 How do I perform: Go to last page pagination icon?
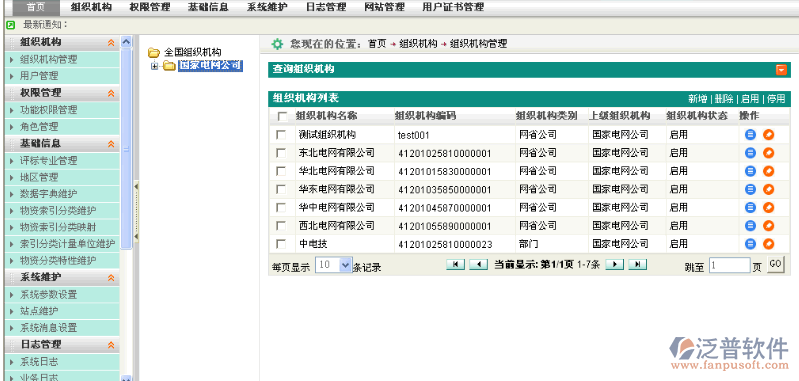(x=637, y=264)
